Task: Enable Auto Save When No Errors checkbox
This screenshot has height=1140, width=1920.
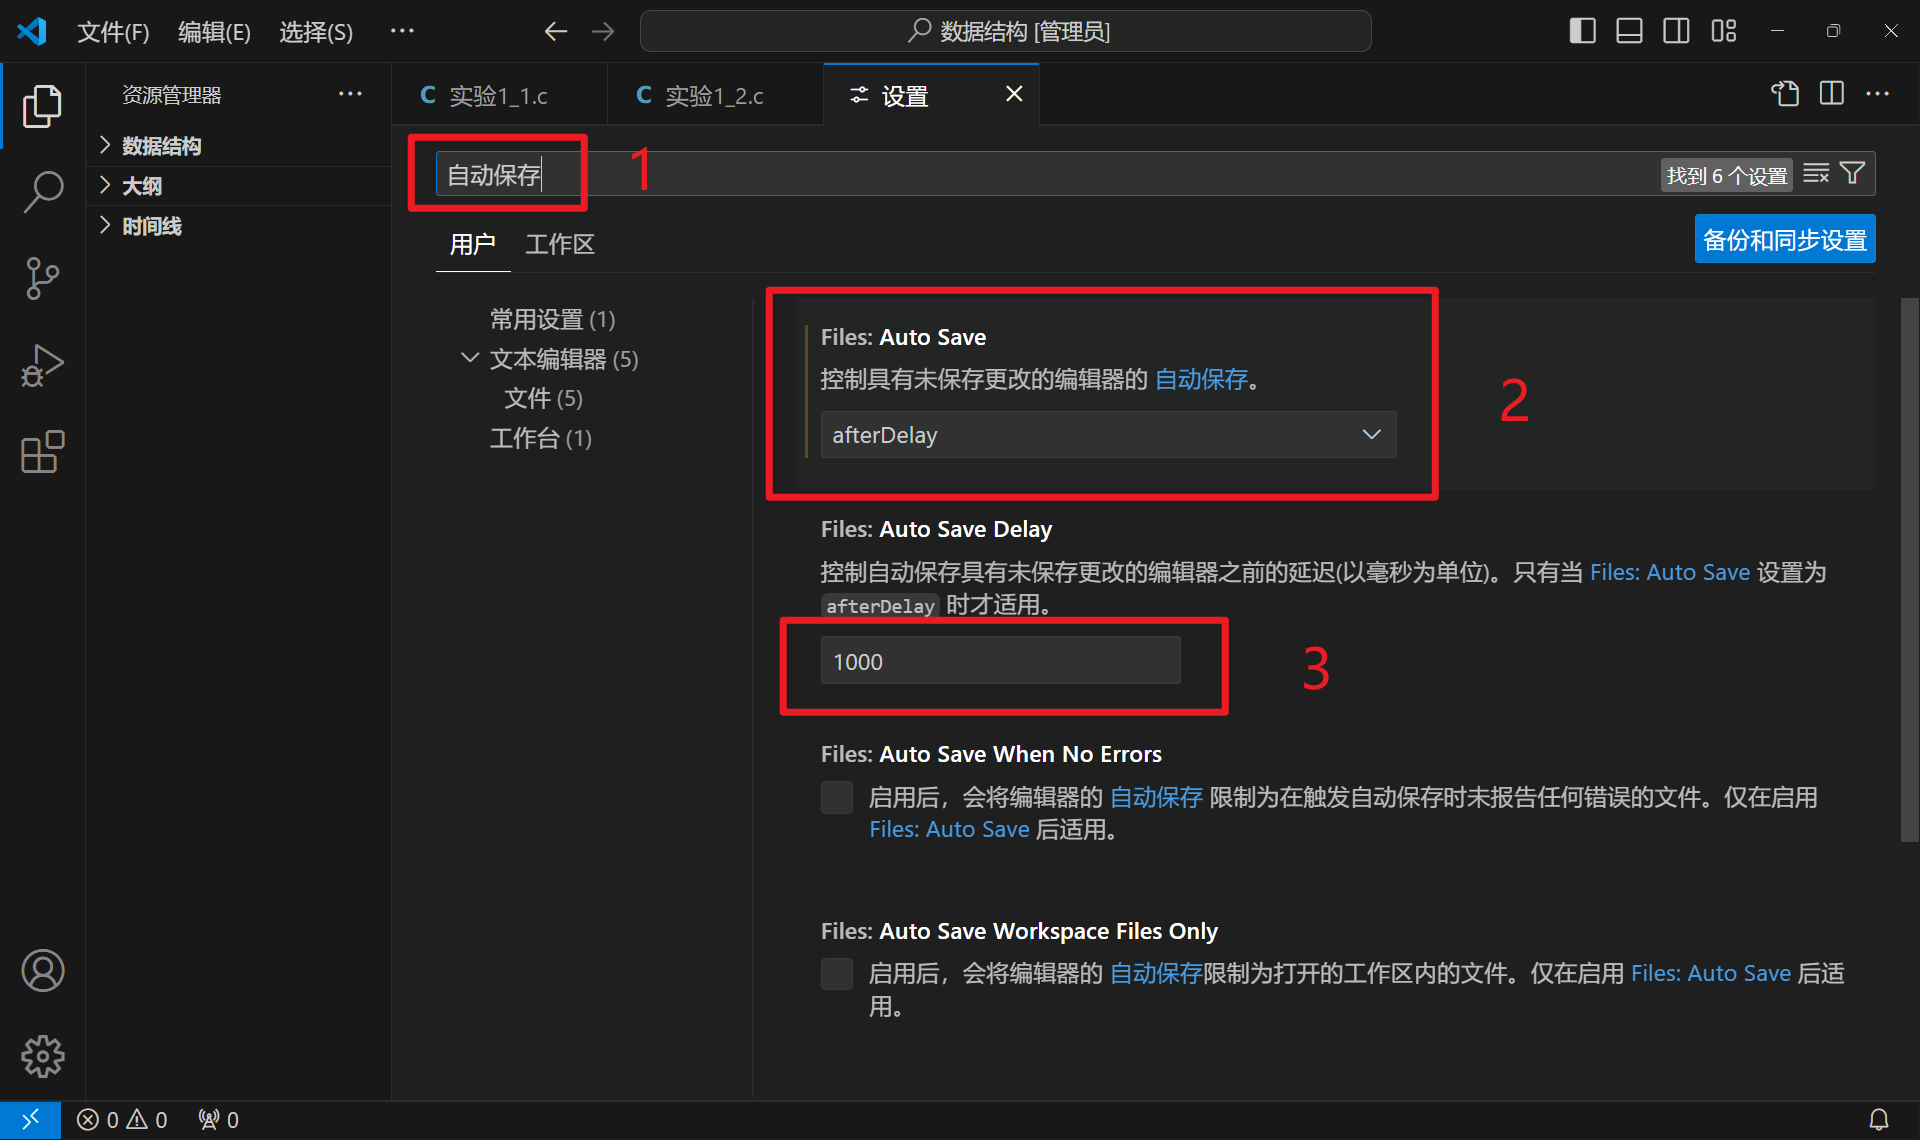Action: click(836, 797)
